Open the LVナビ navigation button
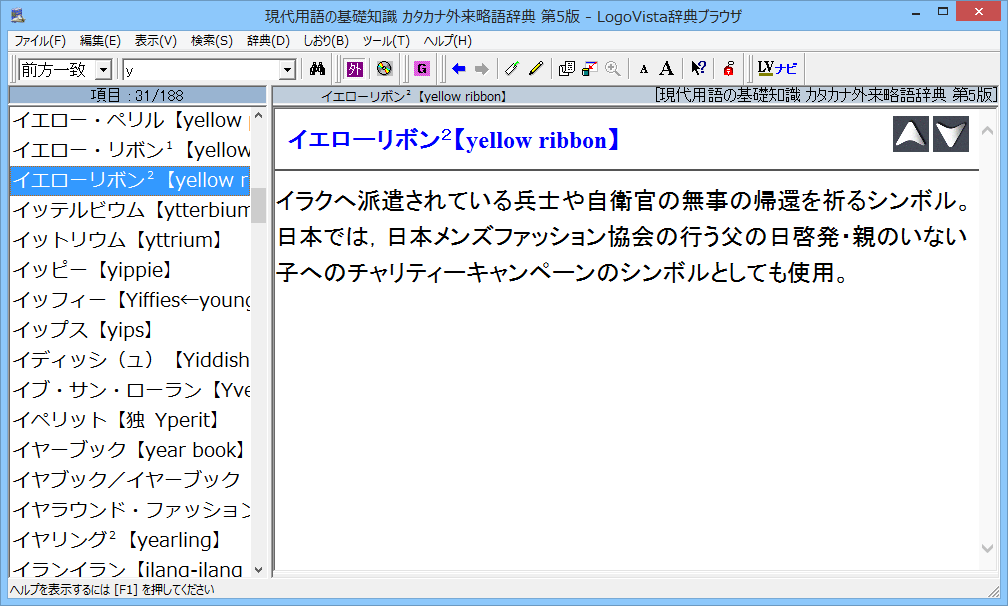The height and width of the screenshot is (606, 1008). pyautogui.click(x=777, y=69)
